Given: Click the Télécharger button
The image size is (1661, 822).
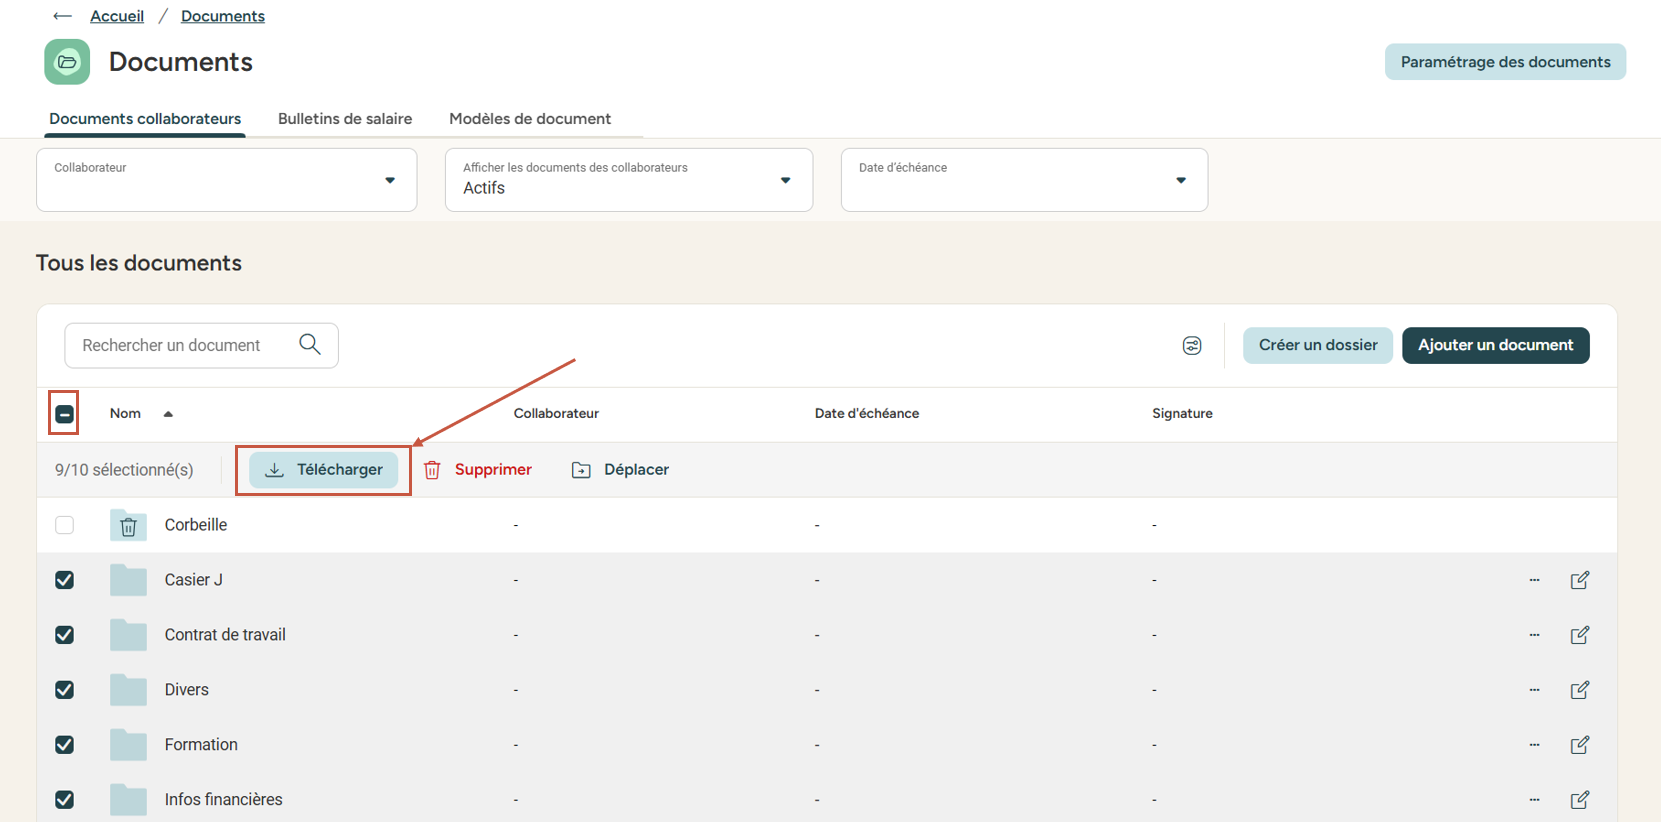Looking at the screenshot, I should 324,470.
